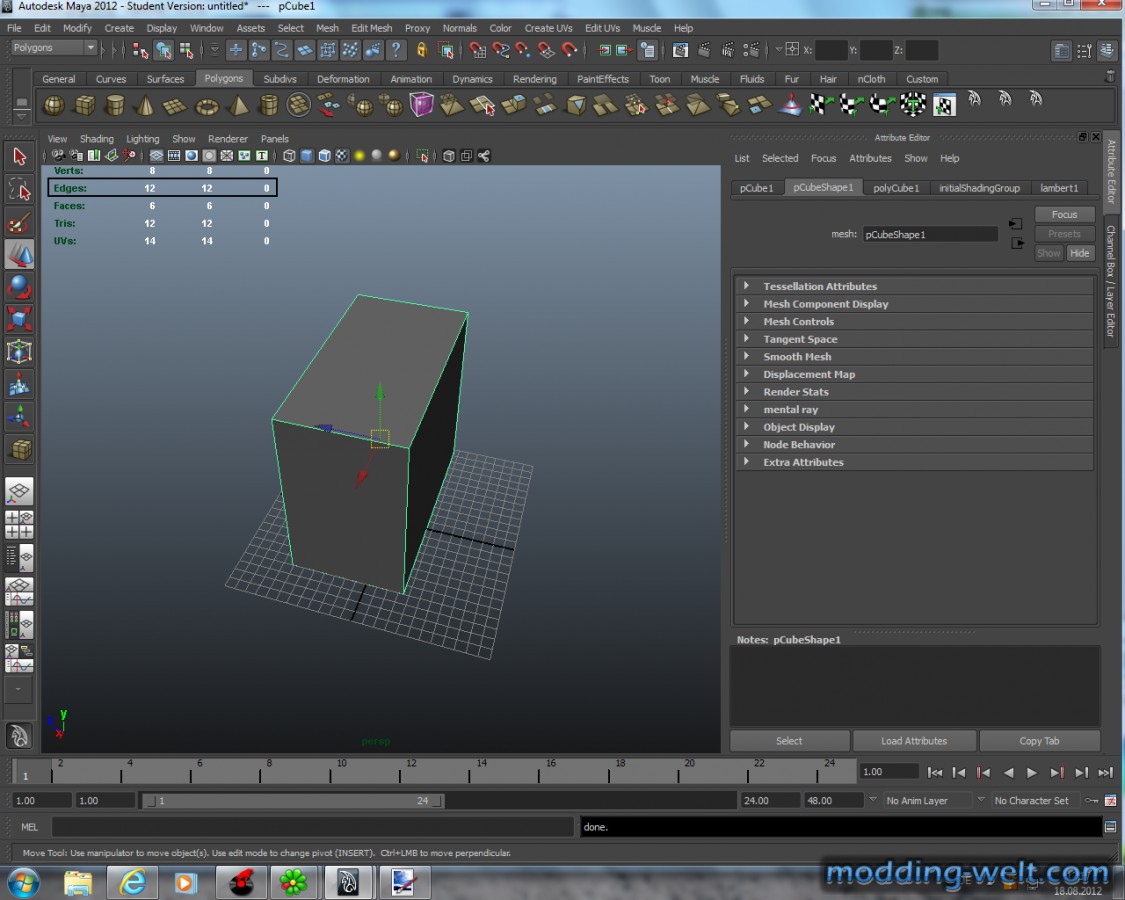
Task: Expand Smooth Mesh section
Action: point(914,357)
